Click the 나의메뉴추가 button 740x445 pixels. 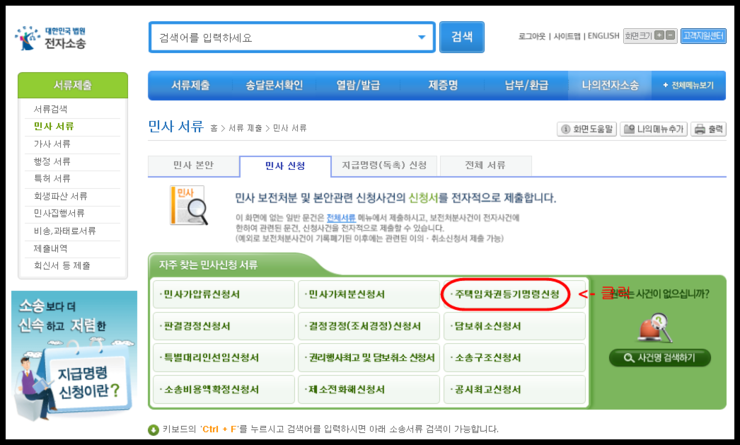pyautogui.click(x=654, y=129)
